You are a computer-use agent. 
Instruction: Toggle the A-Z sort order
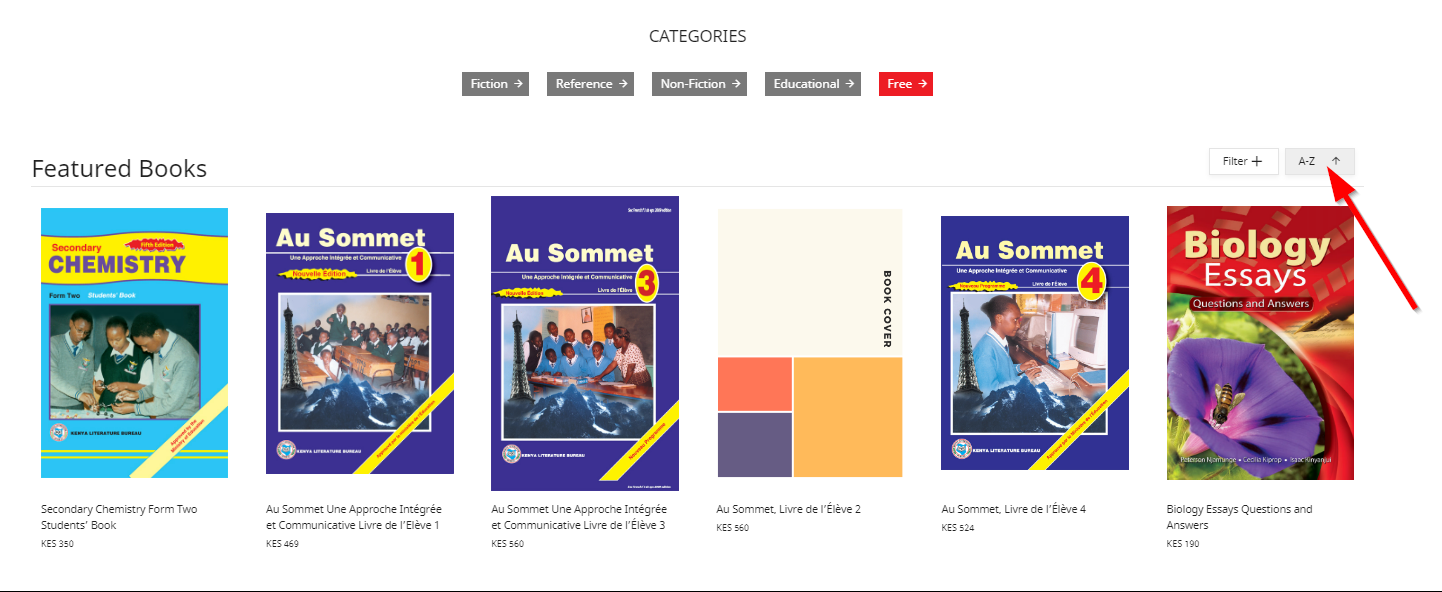(x=1319, y=161)
